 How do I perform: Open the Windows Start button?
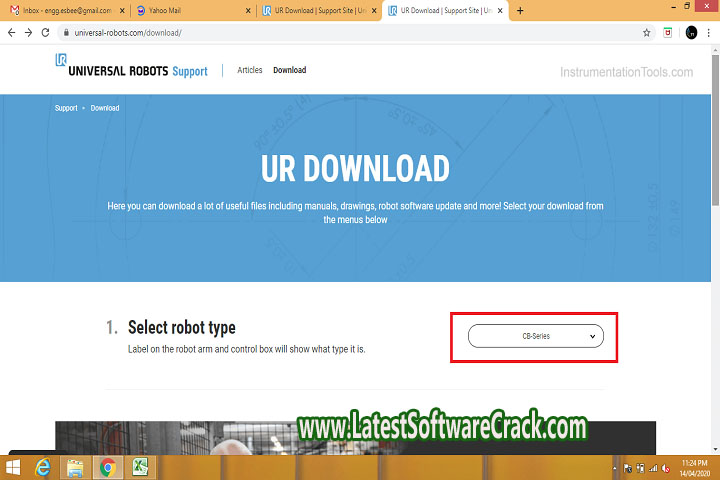tap(13, 468)
